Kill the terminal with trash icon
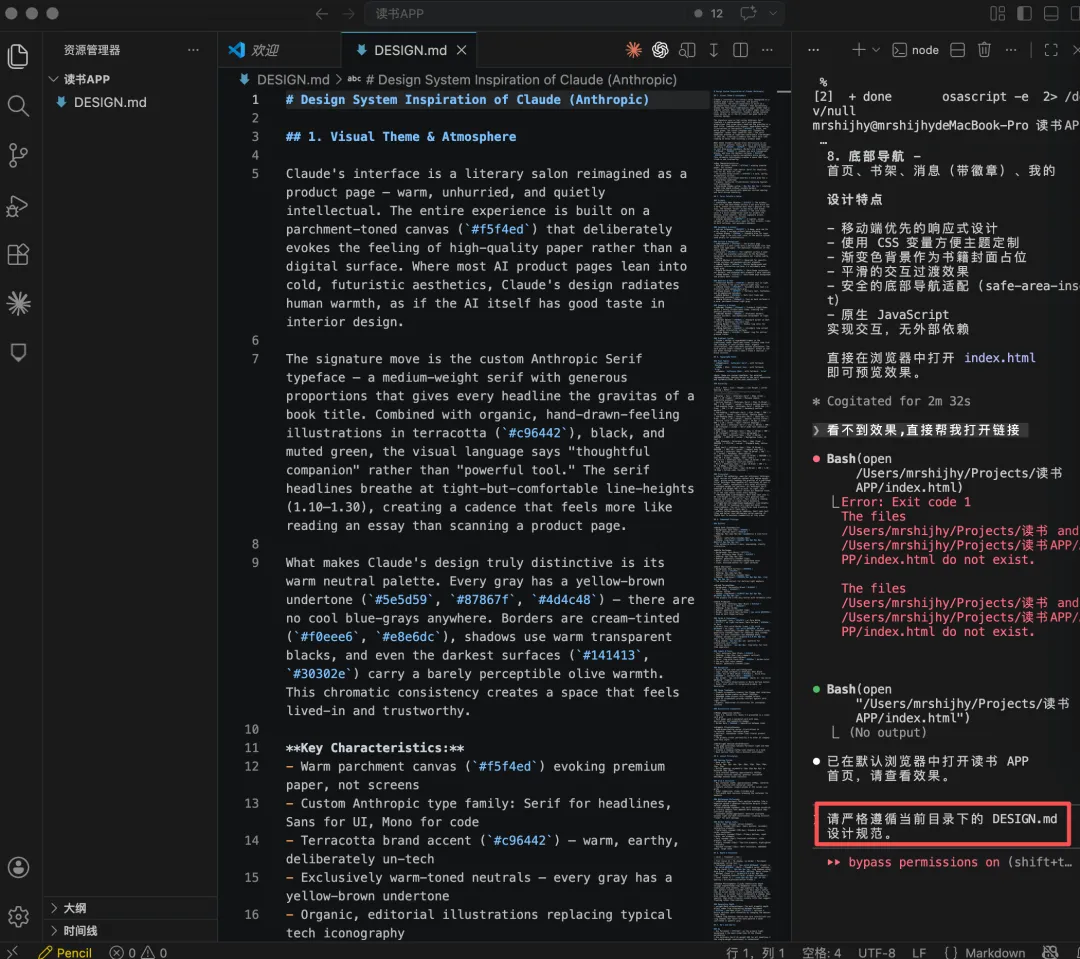 (984, 50)
